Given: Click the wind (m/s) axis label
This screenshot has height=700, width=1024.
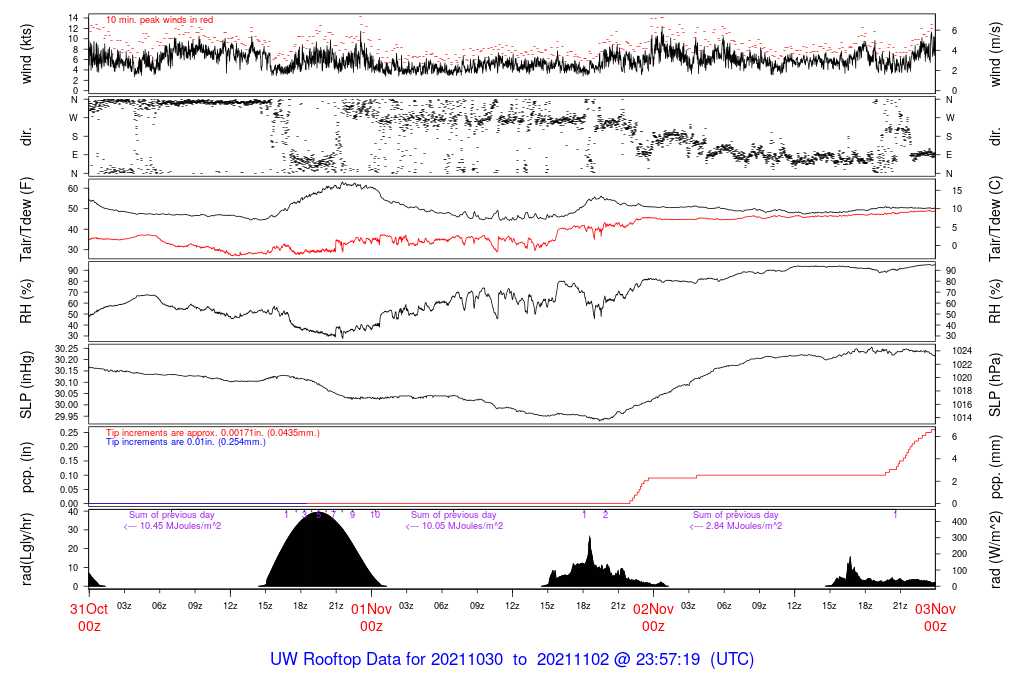Looking at the screenshot, I should tap(996, 52).
